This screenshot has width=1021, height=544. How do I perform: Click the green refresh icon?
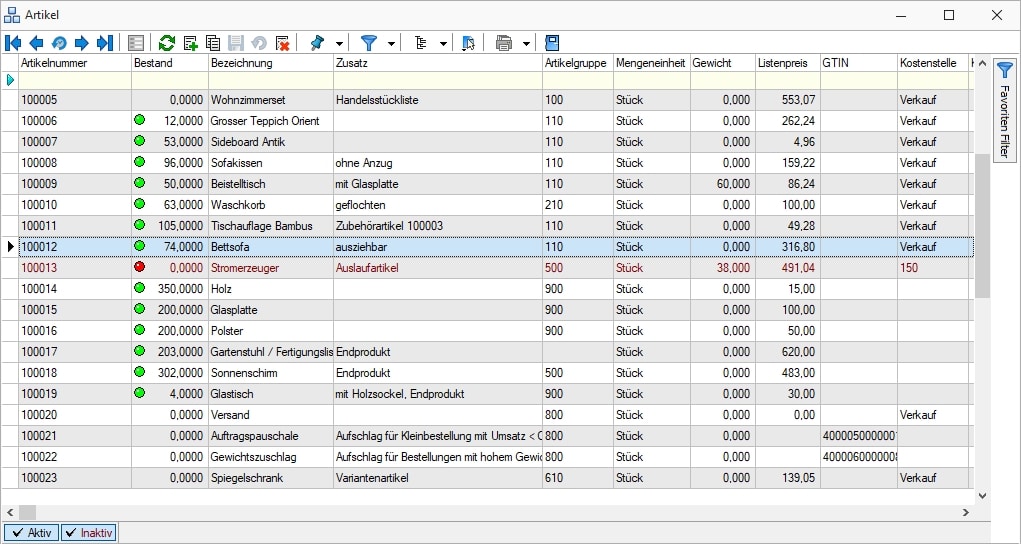click(x=167, y=43)
